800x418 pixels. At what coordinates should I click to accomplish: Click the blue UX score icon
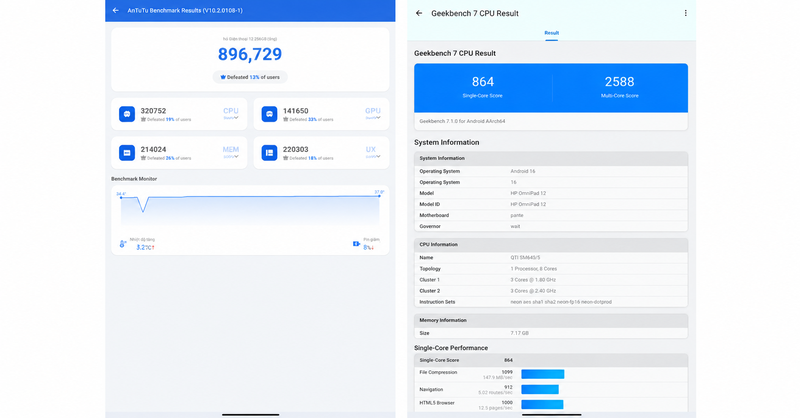[269, 153]
